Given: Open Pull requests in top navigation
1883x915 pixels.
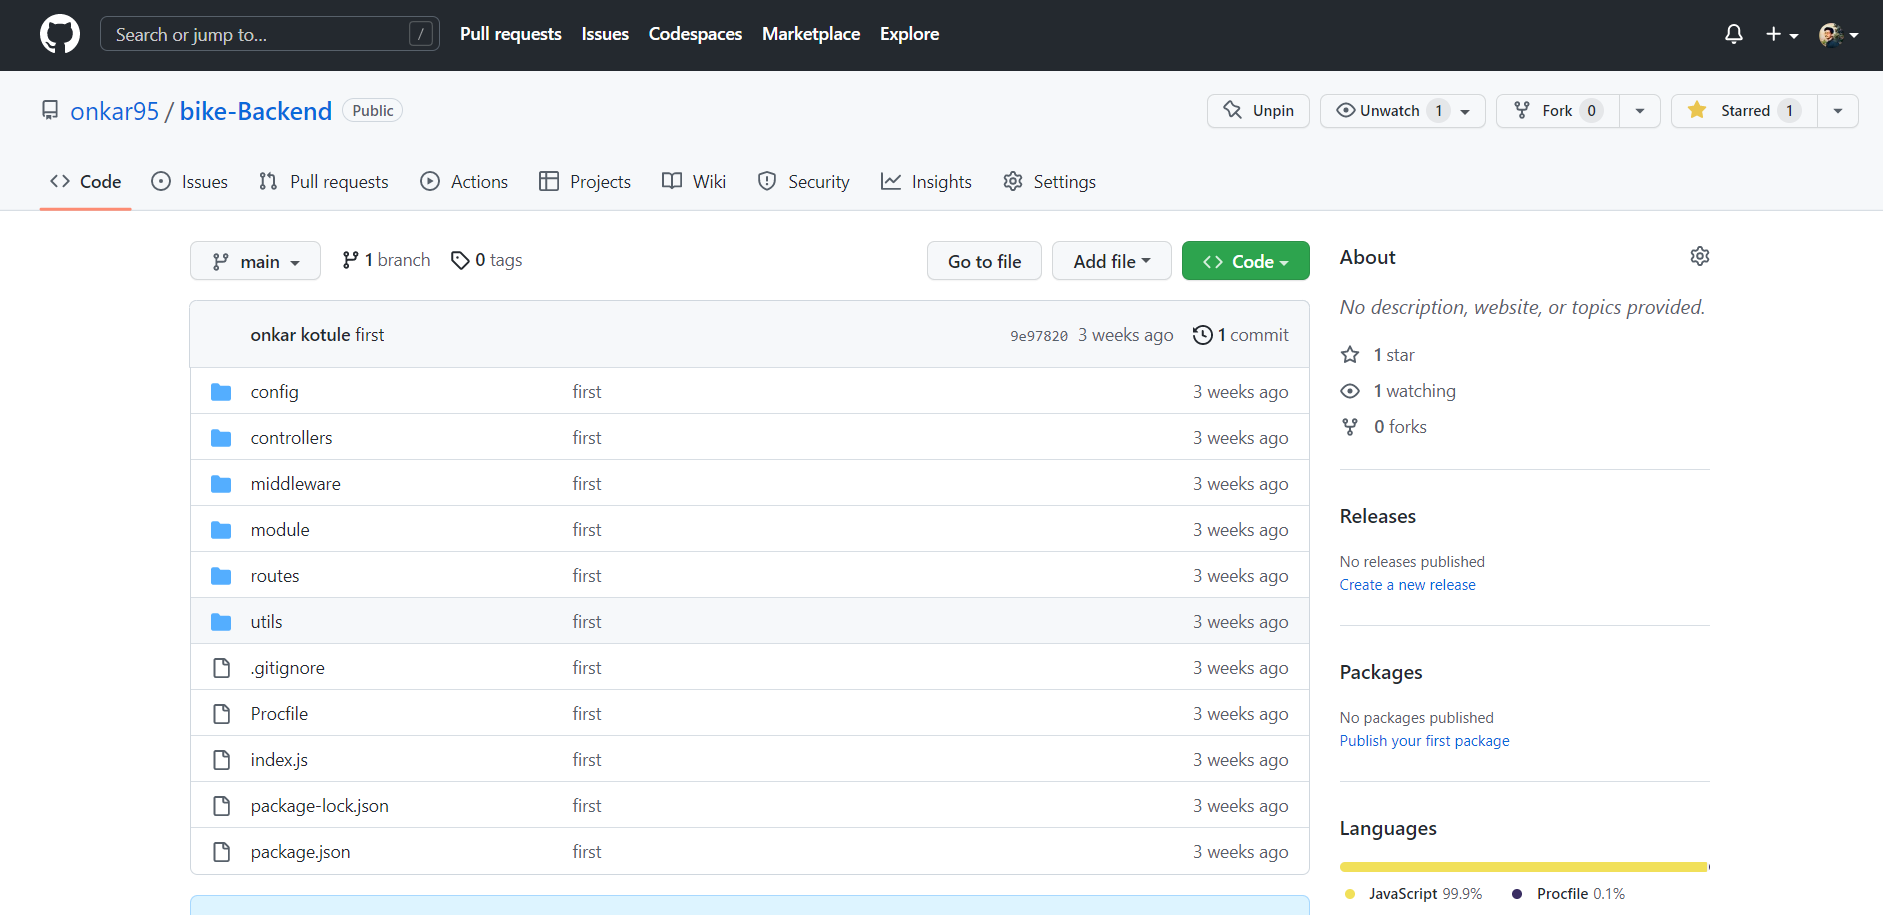Looking at the screenshot, I should pyautogui.click(x=510, y=34).
